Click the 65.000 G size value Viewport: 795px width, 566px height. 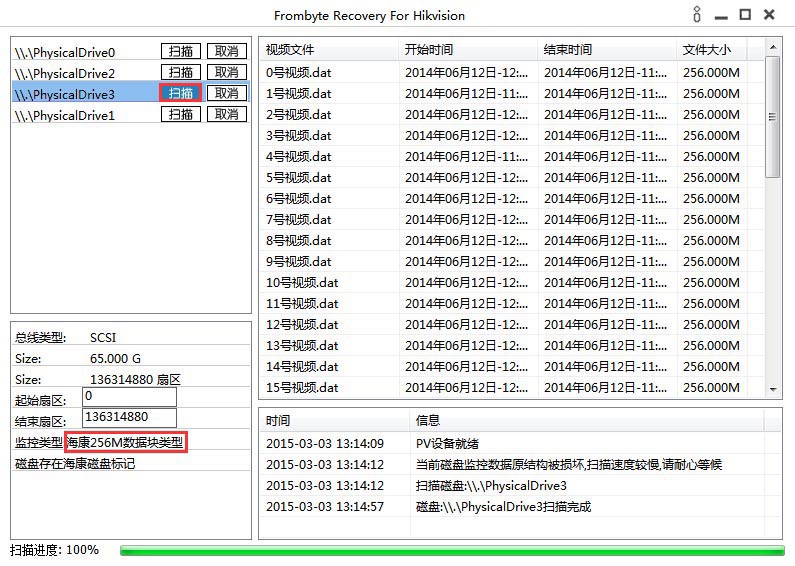click(116, 359)
